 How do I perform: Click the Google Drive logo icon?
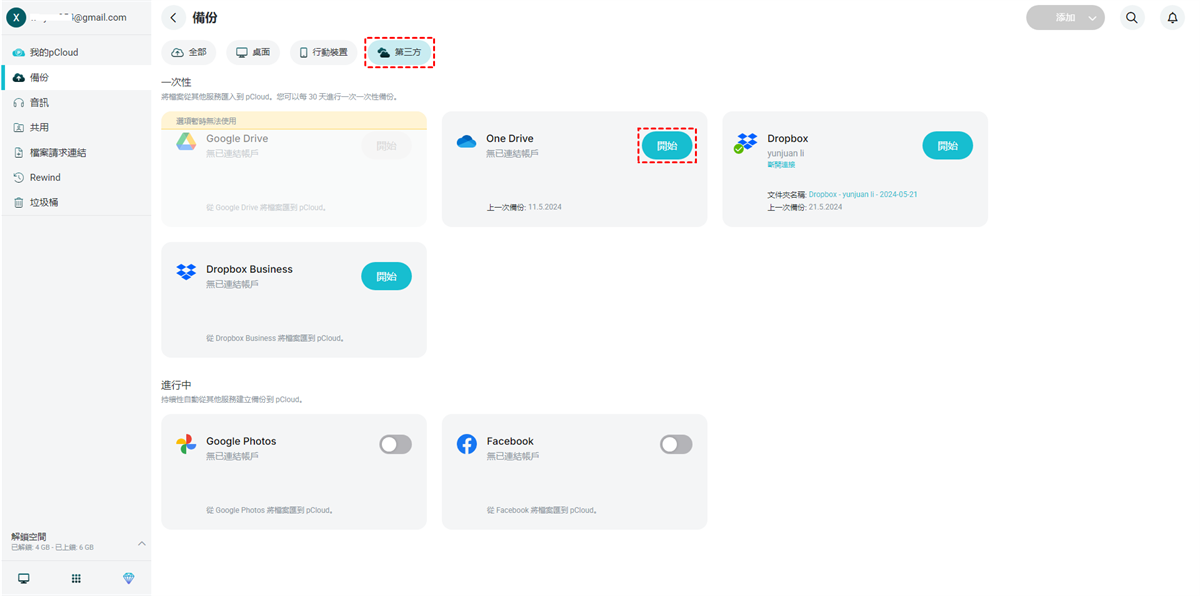186,142
